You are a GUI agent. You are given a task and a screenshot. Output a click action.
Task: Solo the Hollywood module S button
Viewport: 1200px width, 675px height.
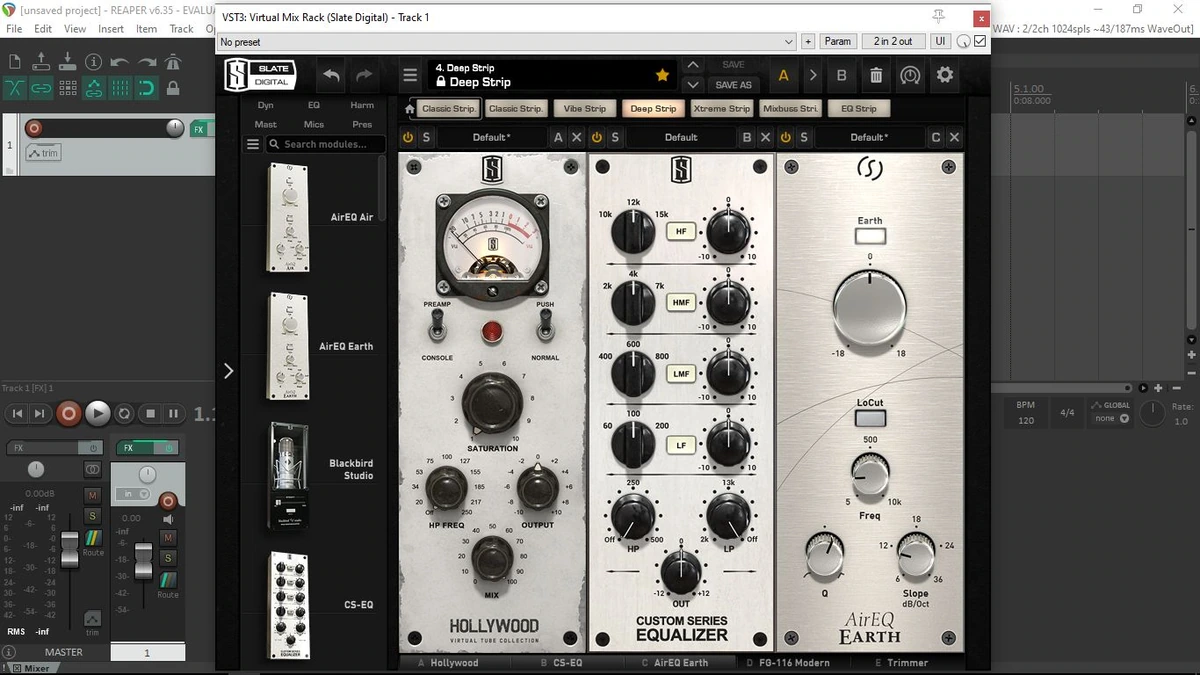pyautogui.click(x=426, y=137)
